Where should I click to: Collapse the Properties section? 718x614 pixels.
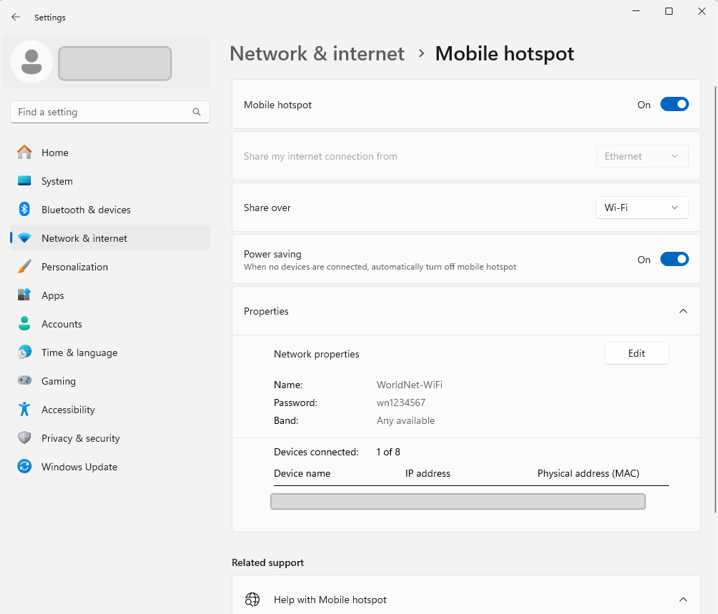coord(683,311)
